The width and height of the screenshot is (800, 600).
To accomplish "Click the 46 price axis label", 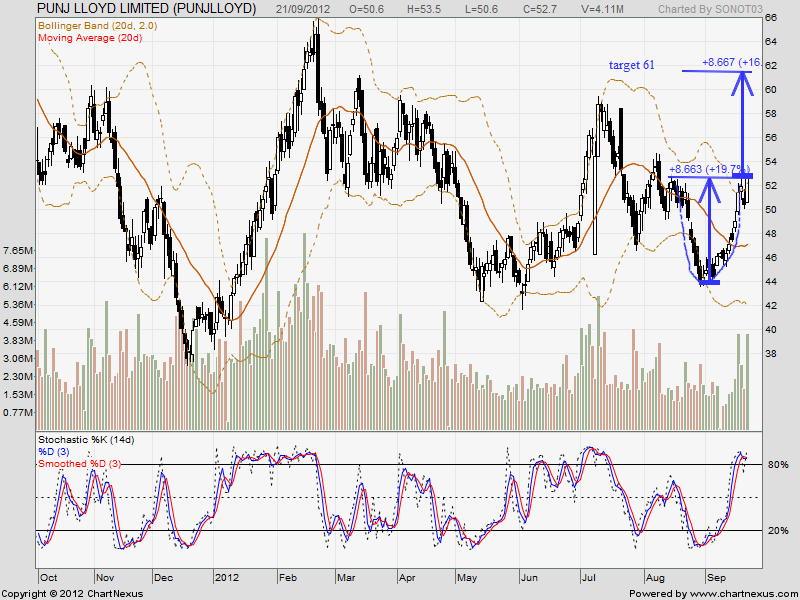I will point(771,258).
